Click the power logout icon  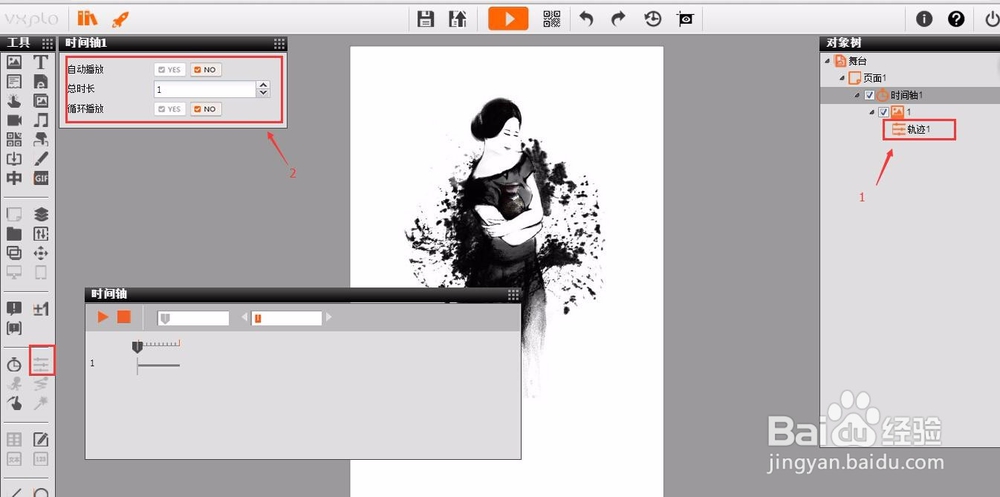point(990,19)
